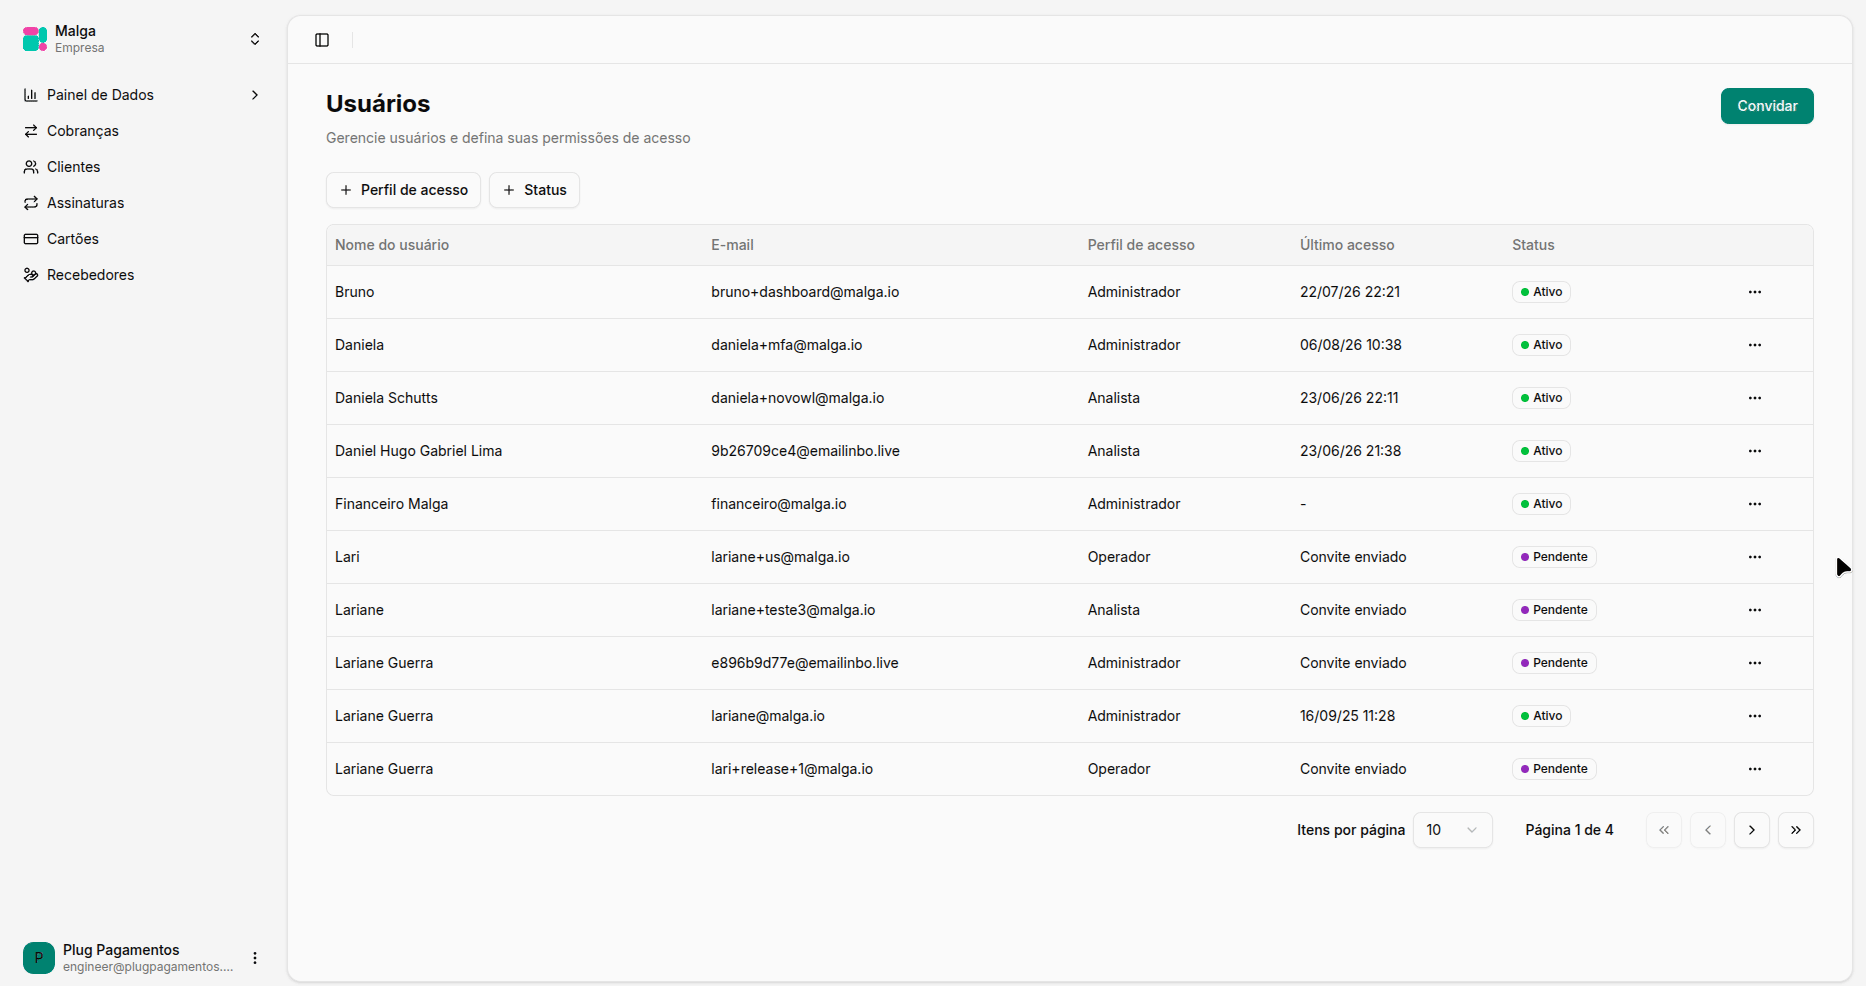Click Analista cell for Daniela Schutts

[x=1114, y=398]
